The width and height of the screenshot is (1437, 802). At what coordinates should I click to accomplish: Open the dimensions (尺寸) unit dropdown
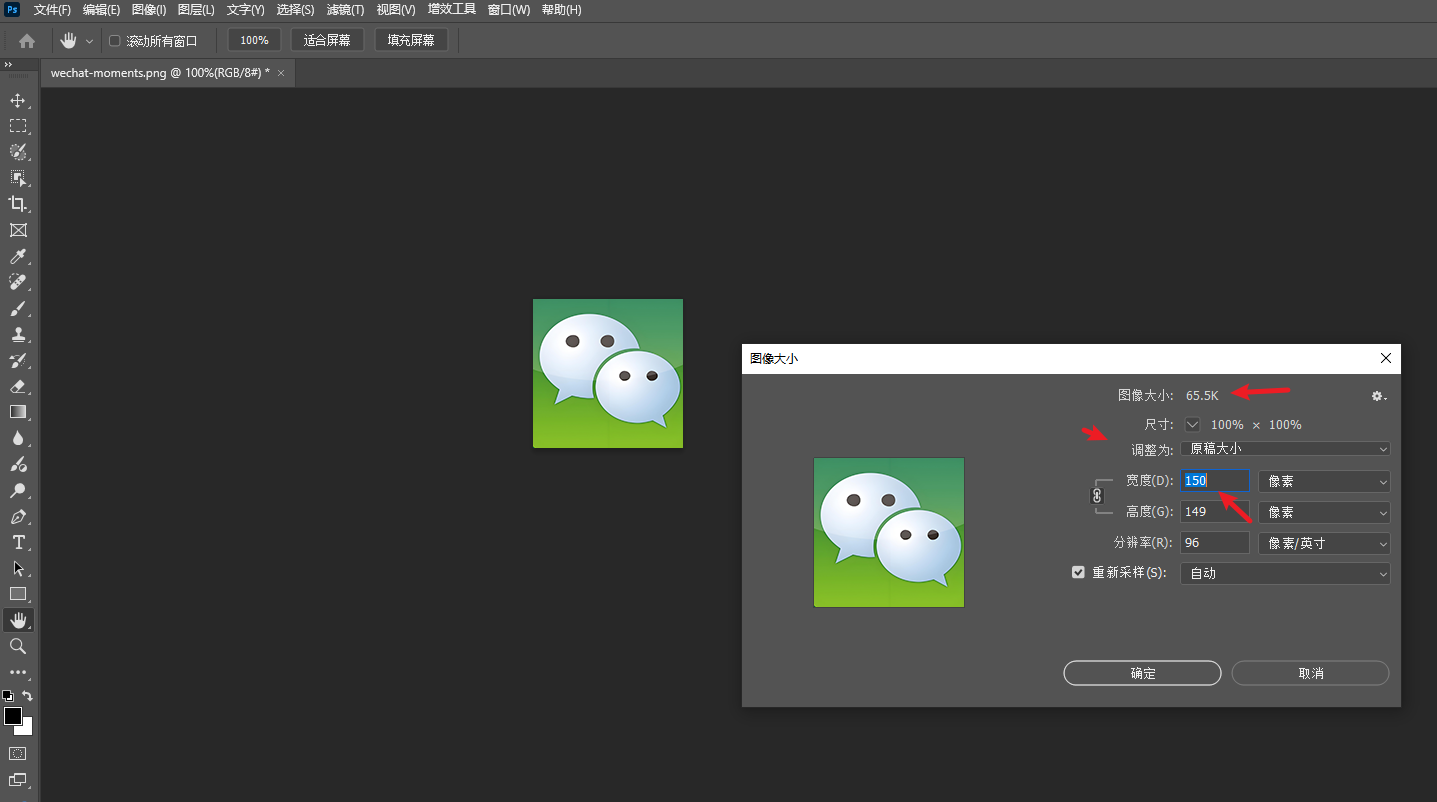coord(1193,425)
